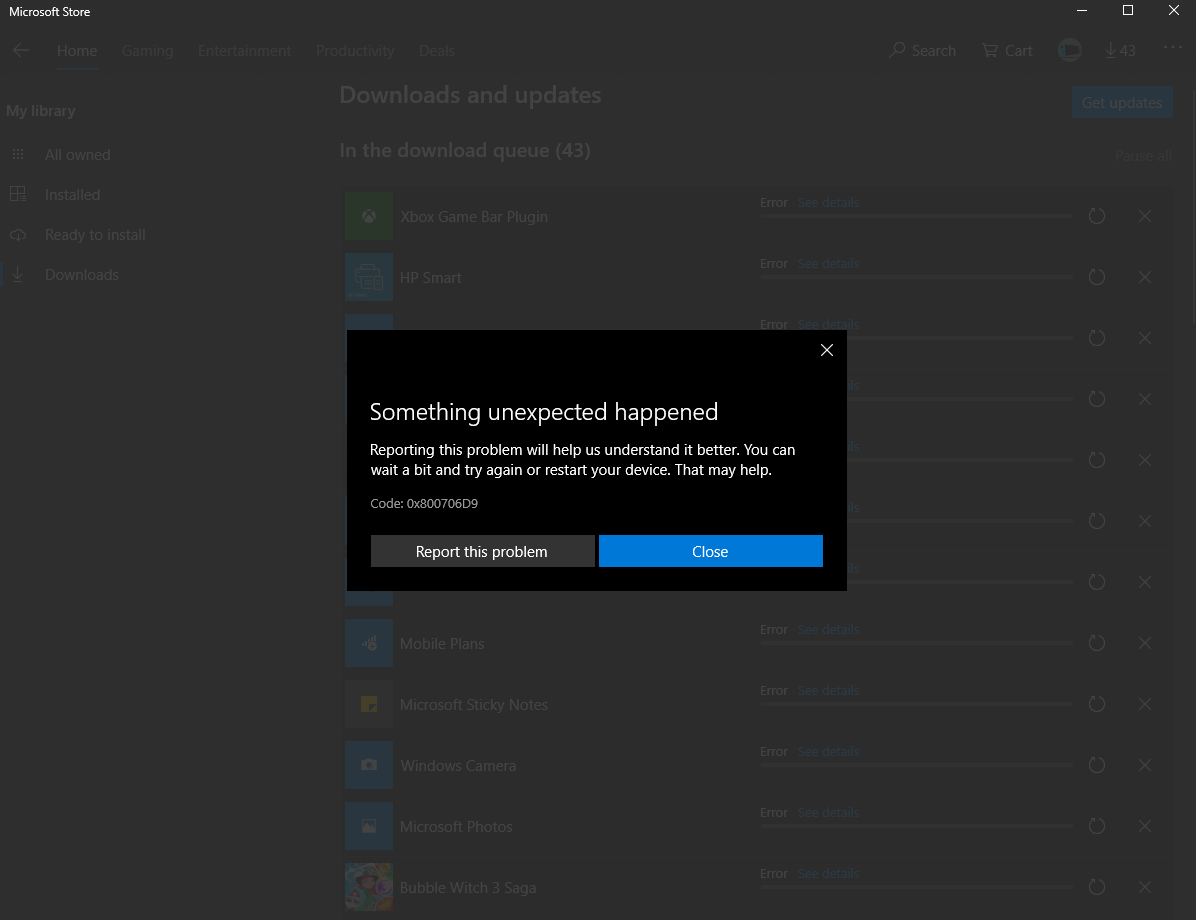The height and width of the screenshot is (920, 1196).
Task: Switch to the Gaming tab
Action: (x=147, y=50)
